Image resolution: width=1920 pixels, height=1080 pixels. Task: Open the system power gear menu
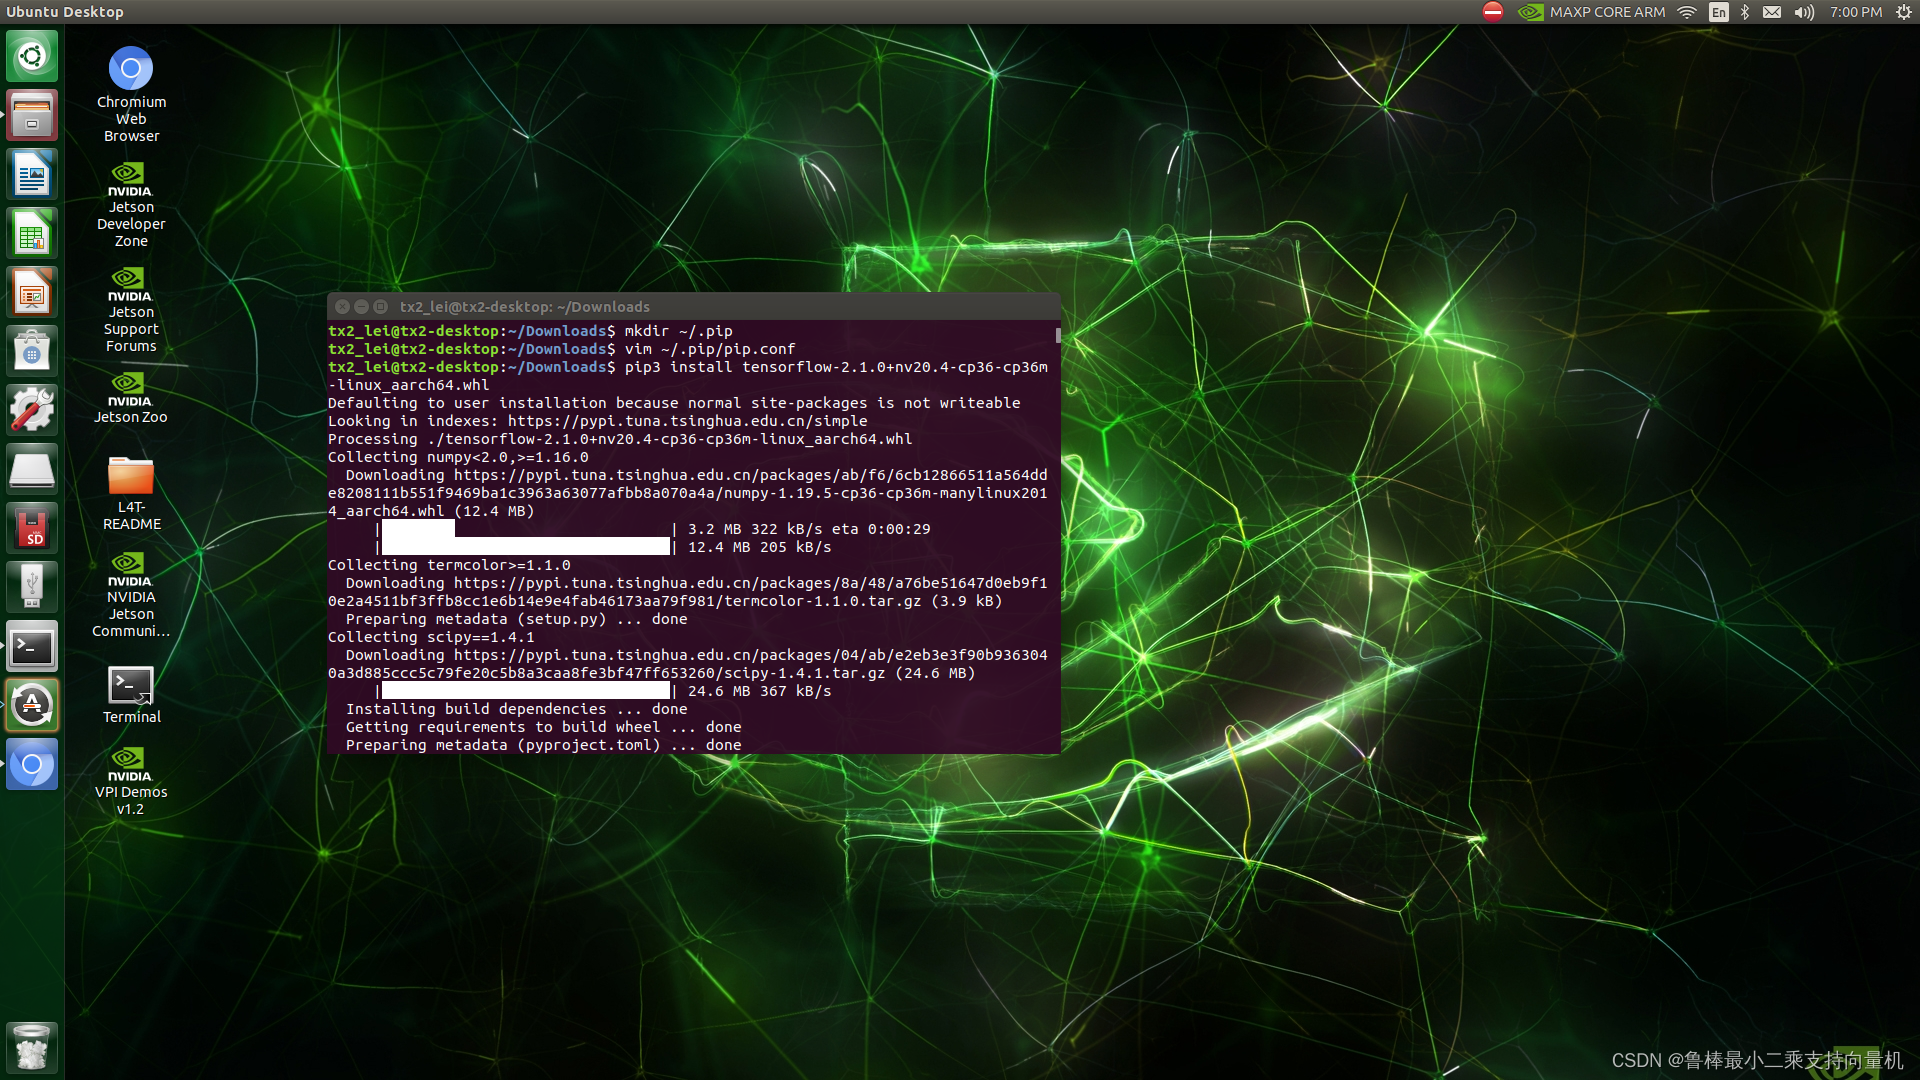point(1904,12)
